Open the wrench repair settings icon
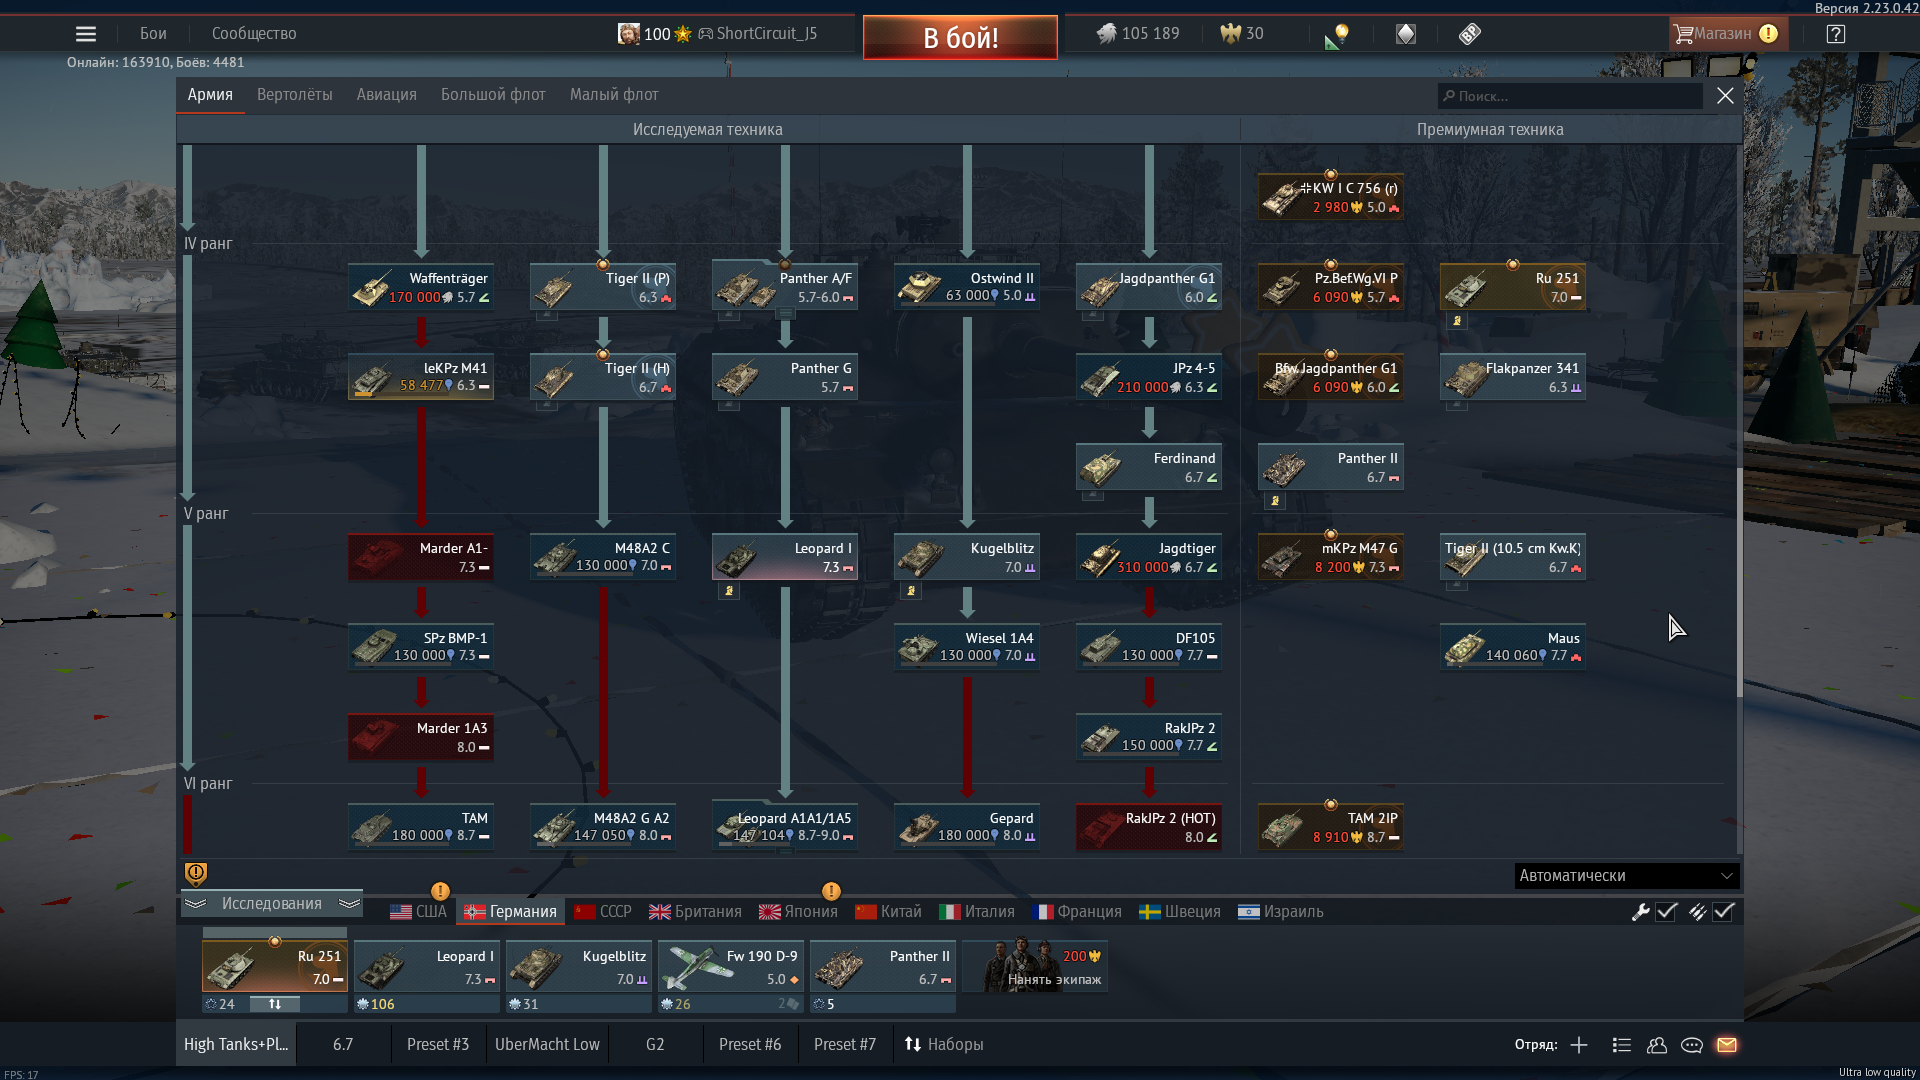The height and width of the screenshot is (1080, 1920). pos(1640,912)
